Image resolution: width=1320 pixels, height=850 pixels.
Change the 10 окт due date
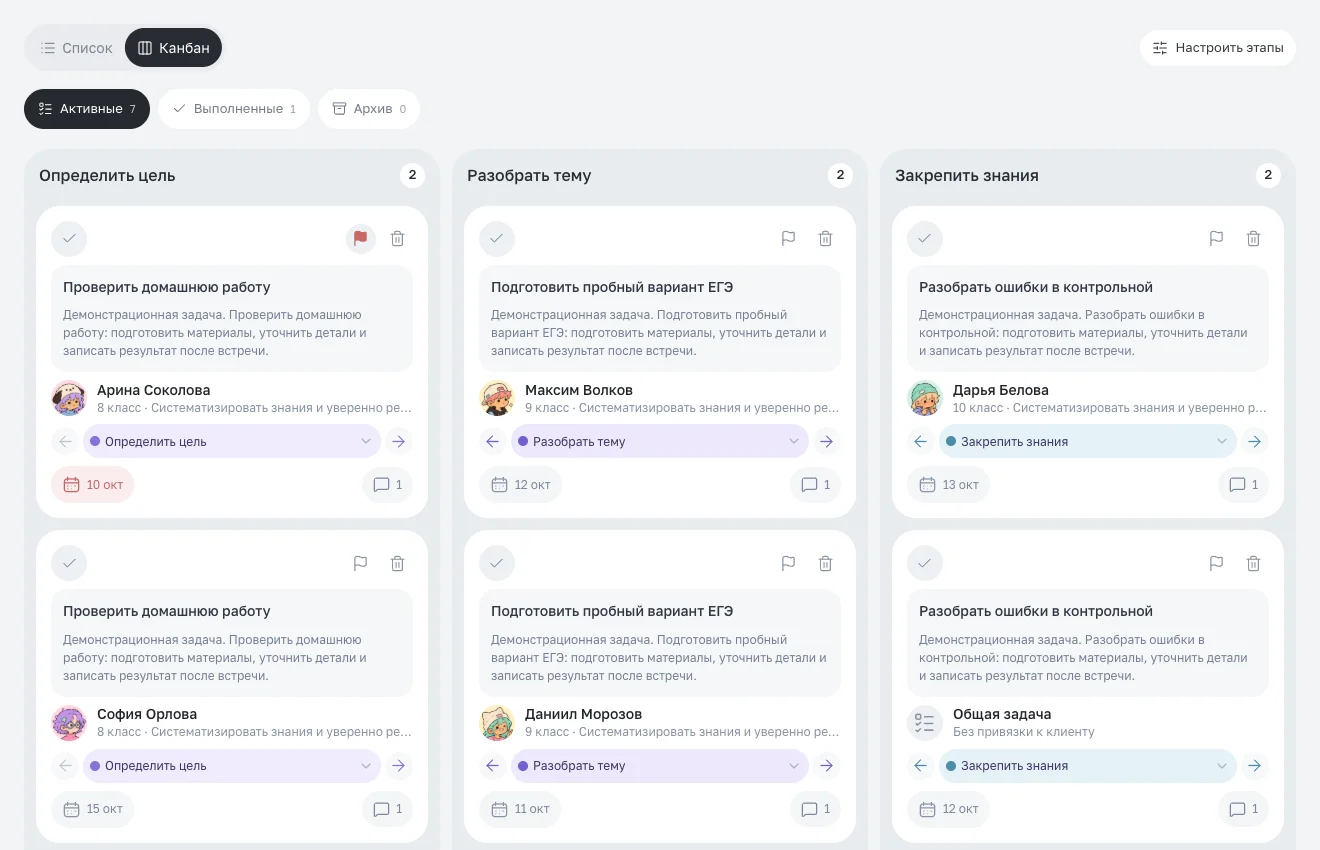point(93,485)
